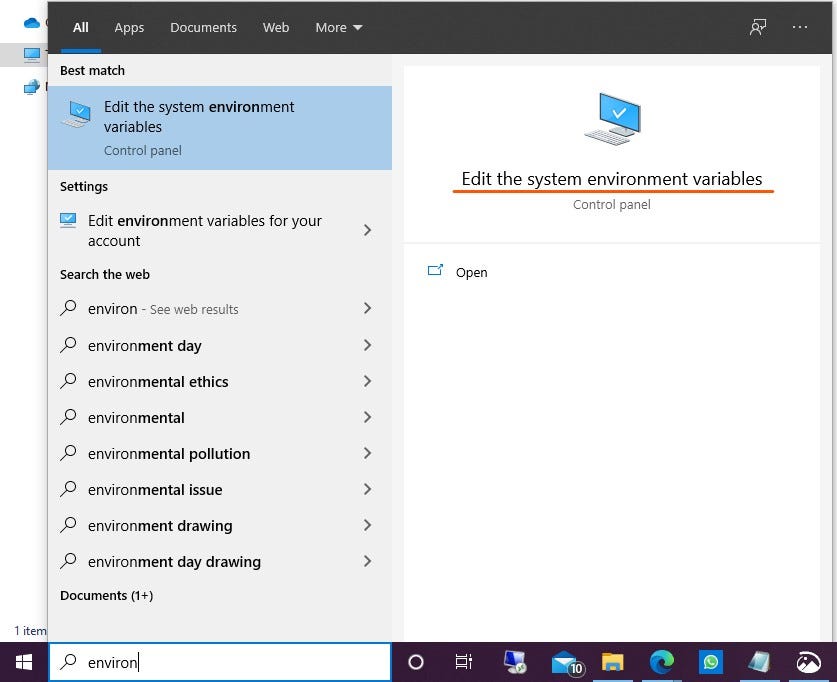Click Open in the preview pane
The height and width of the screenshot is (682, 837).
point(471,272)
